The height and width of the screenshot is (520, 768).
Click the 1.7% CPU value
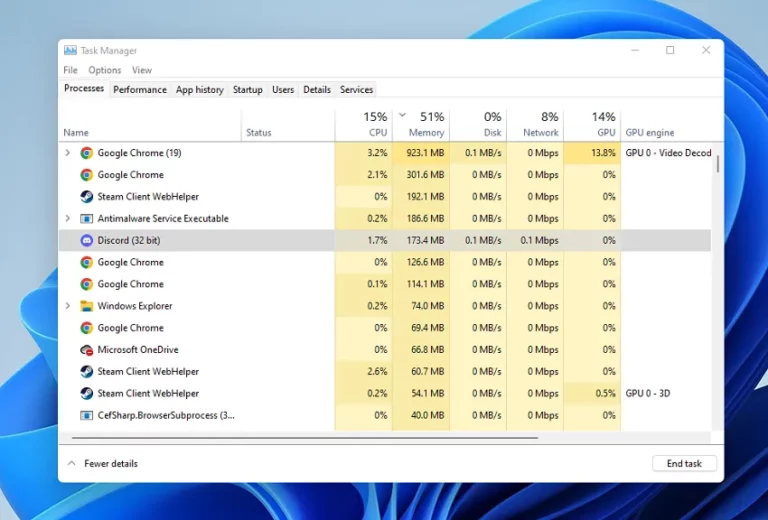[x=377, y=240]
